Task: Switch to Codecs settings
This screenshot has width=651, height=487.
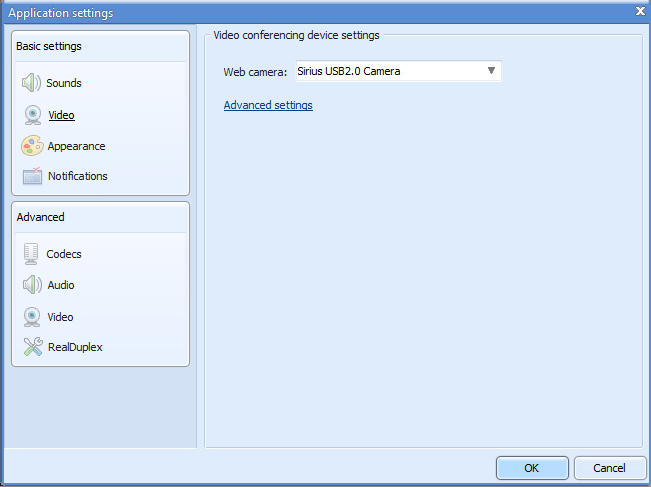Action: coord(64,254)
